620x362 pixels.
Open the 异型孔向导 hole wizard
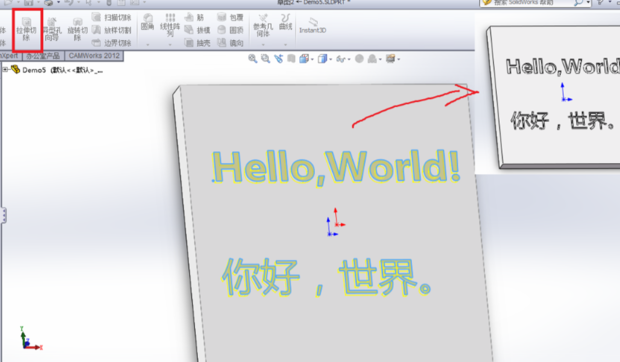click(x=52, y=30)
